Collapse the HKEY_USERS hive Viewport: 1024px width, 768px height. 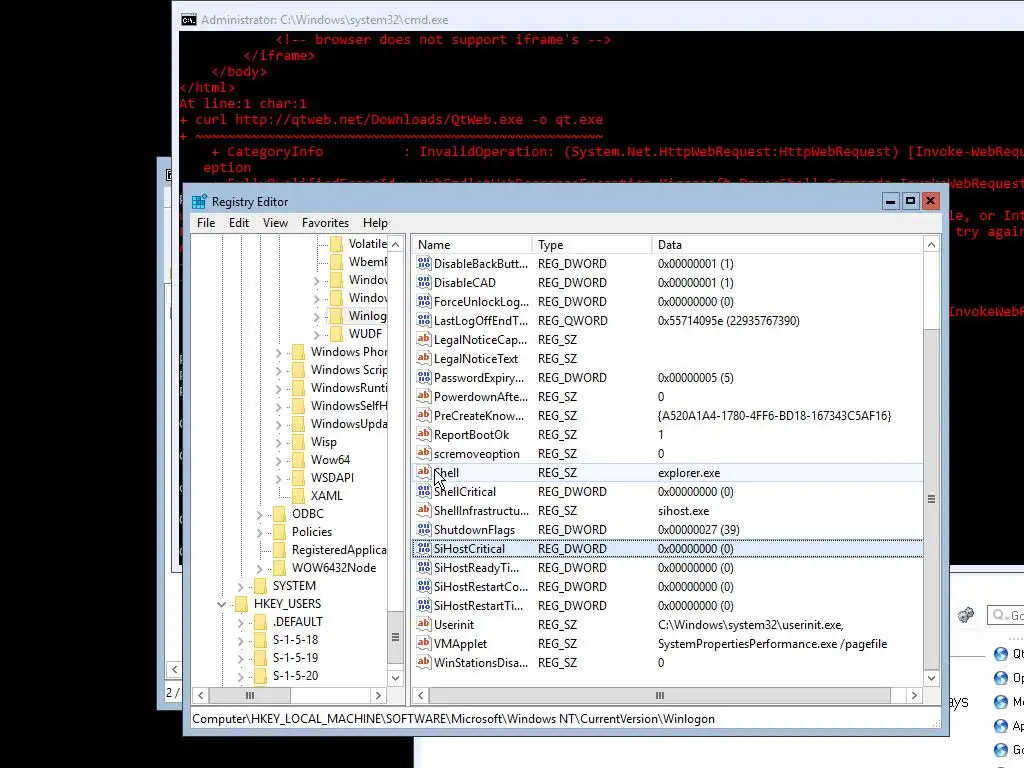click(x=221, y=604)
